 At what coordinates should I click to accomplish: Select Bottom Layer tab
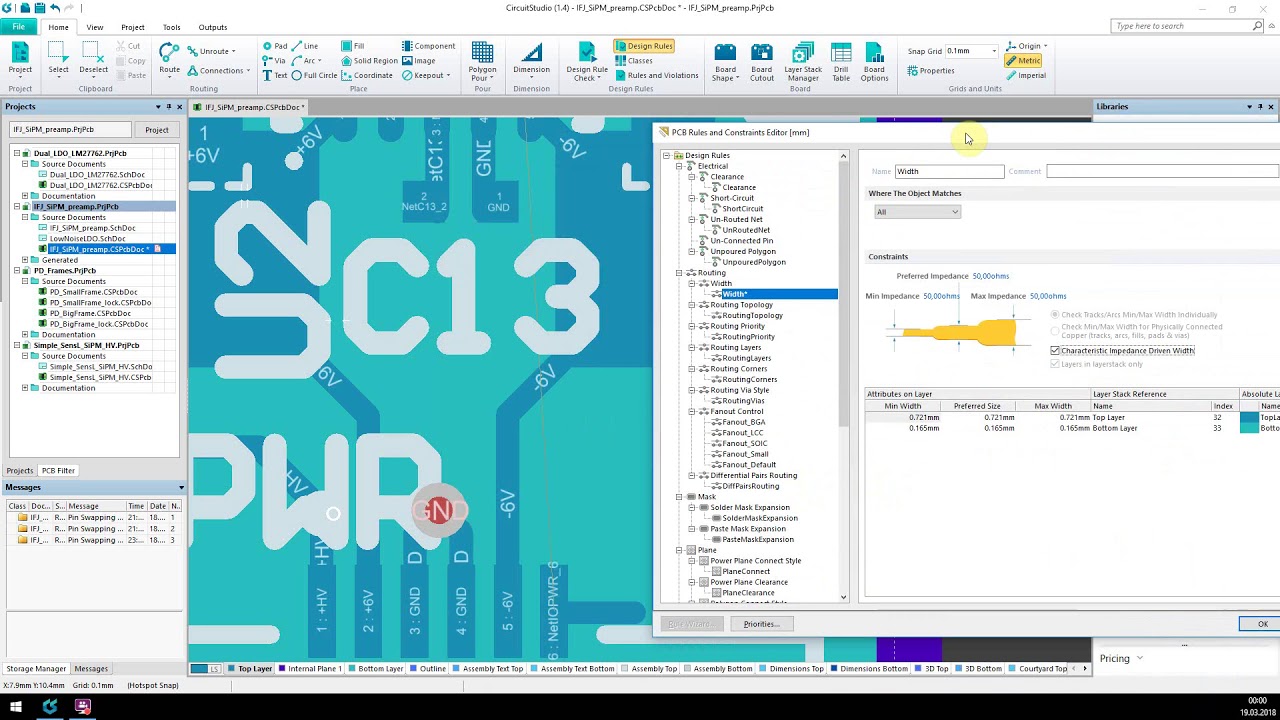click(x=375, y=669)
